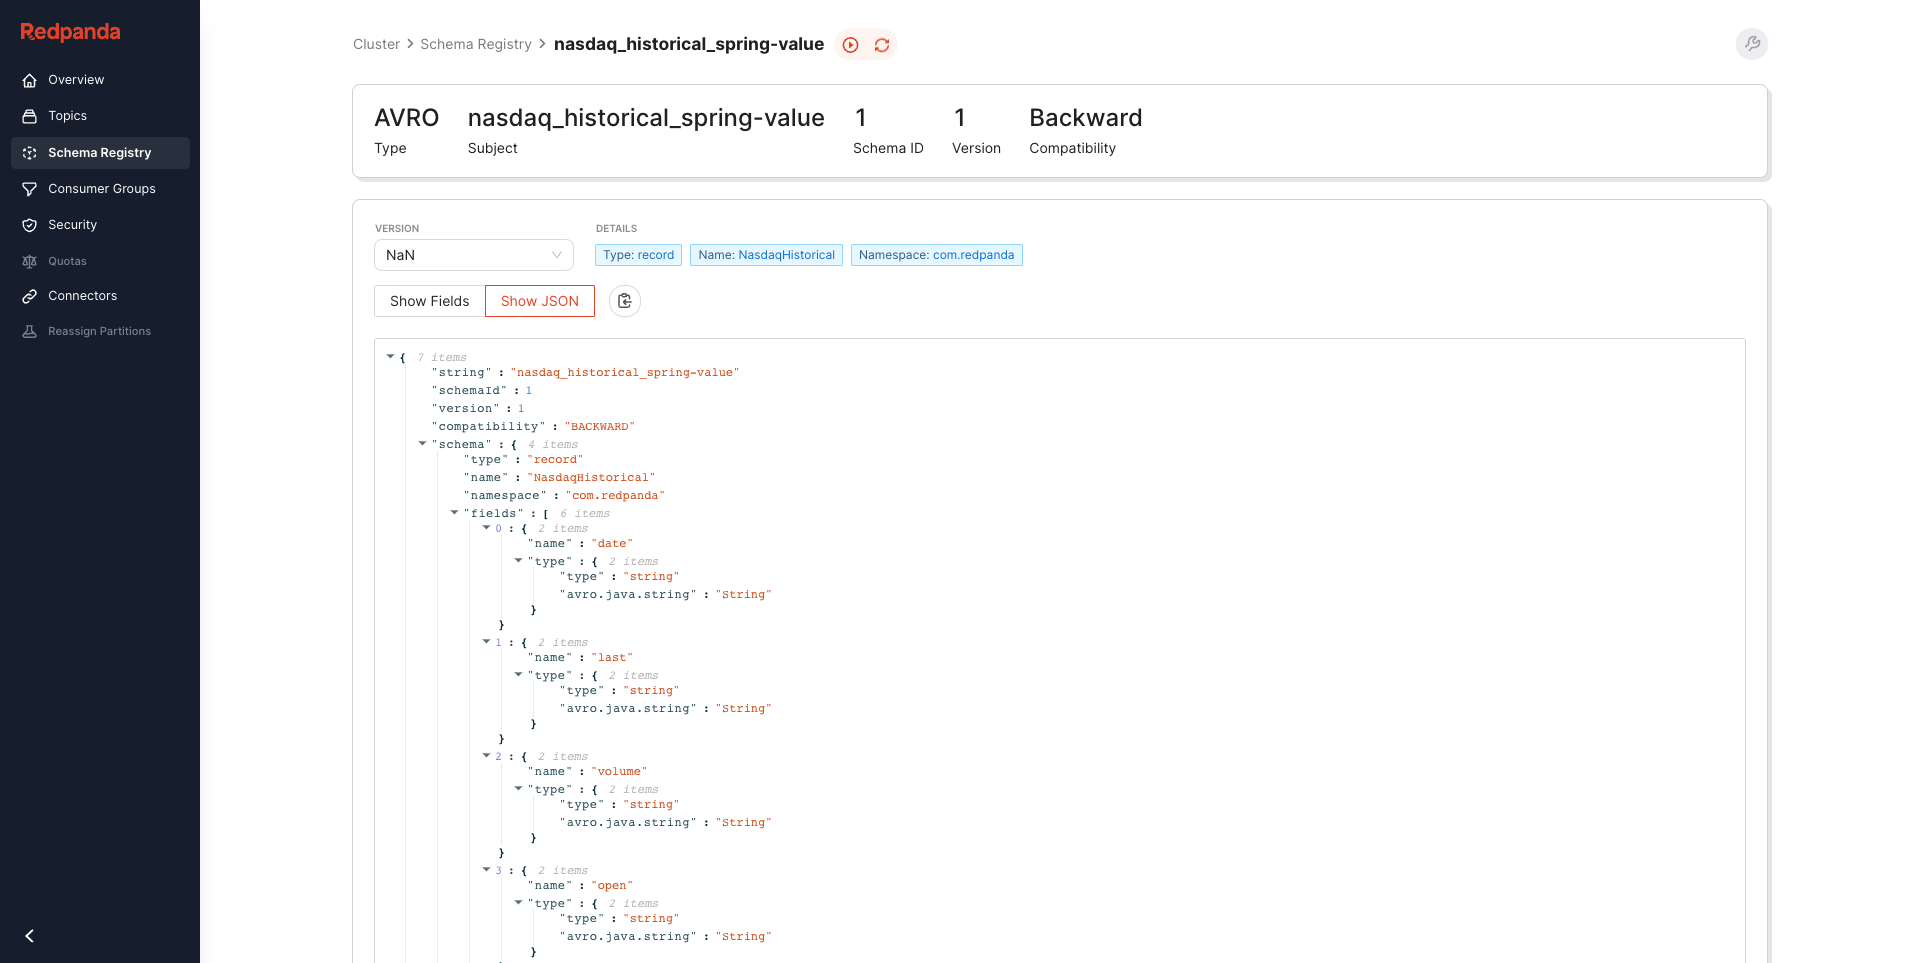Viewport: 1920px width, 963px height.
Task: Click the "volume" field name value
Action: (x=619, y=772)
